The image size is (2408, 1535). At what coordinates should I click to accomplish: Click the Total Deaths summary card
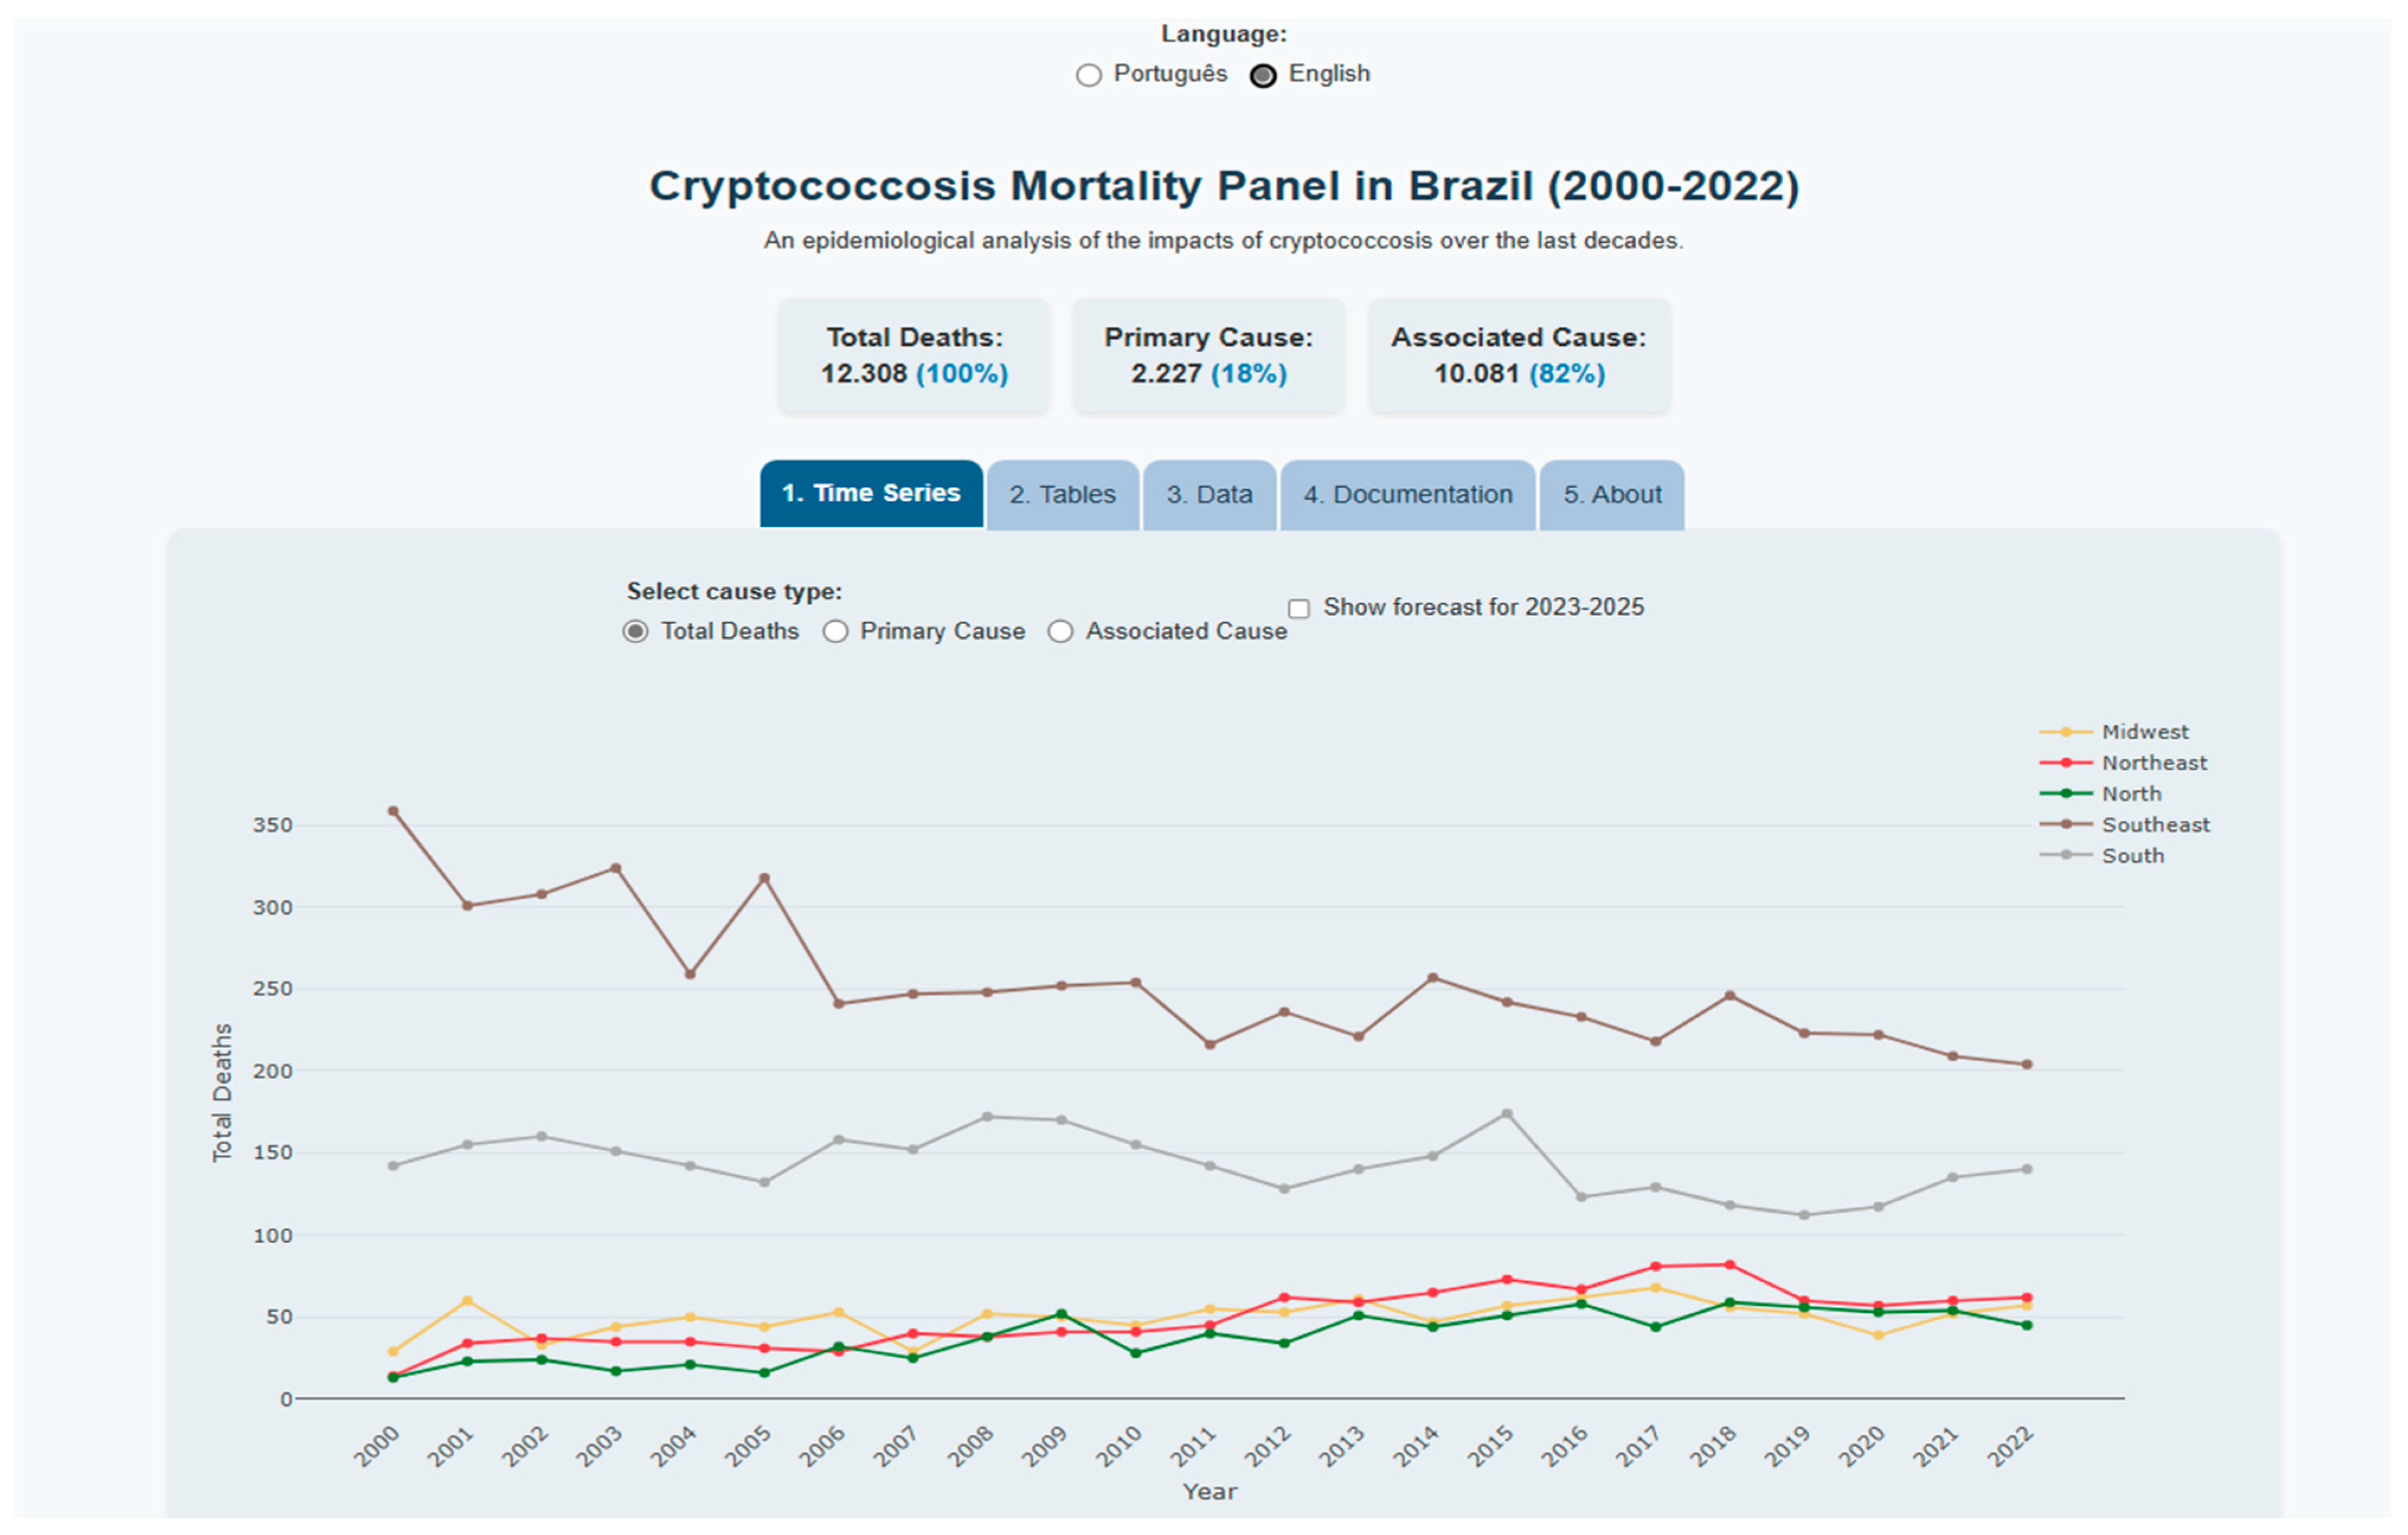pyautogui.click(x=914, y=356)
